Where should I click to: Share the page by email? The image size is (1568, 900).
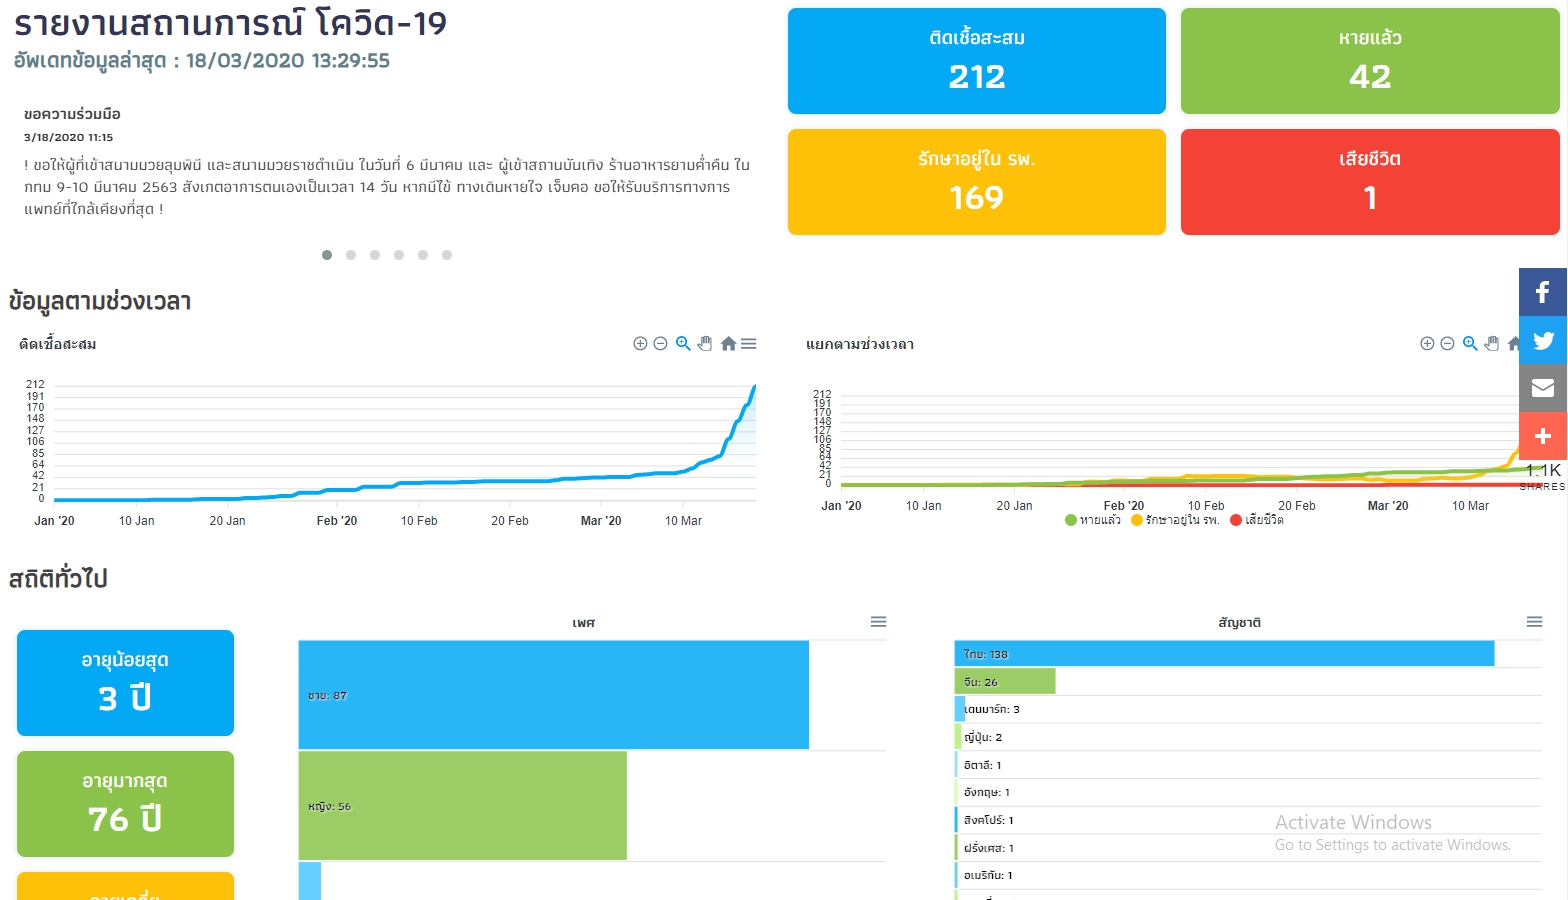click(1543, 388)
